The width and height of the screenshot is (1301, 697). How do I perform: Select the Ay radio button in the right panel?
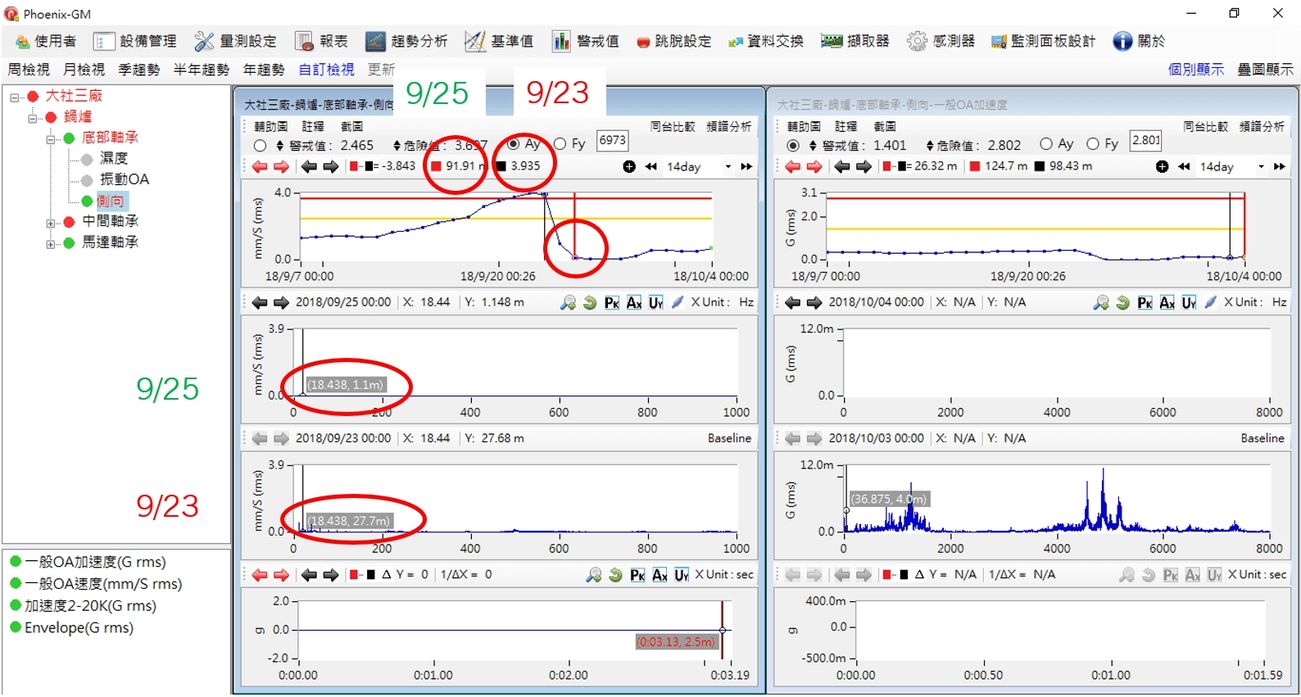tap(1047, 145)
